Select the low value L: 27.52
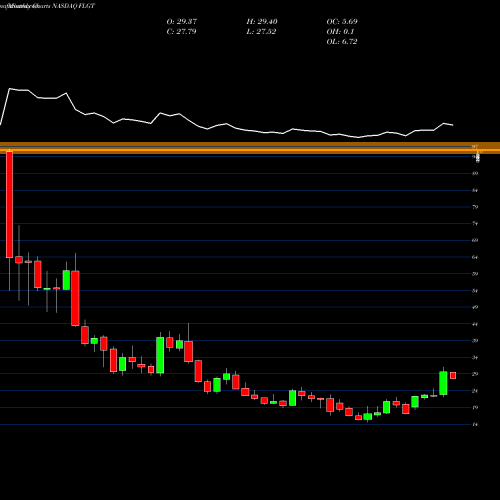 tap(261, 32)
